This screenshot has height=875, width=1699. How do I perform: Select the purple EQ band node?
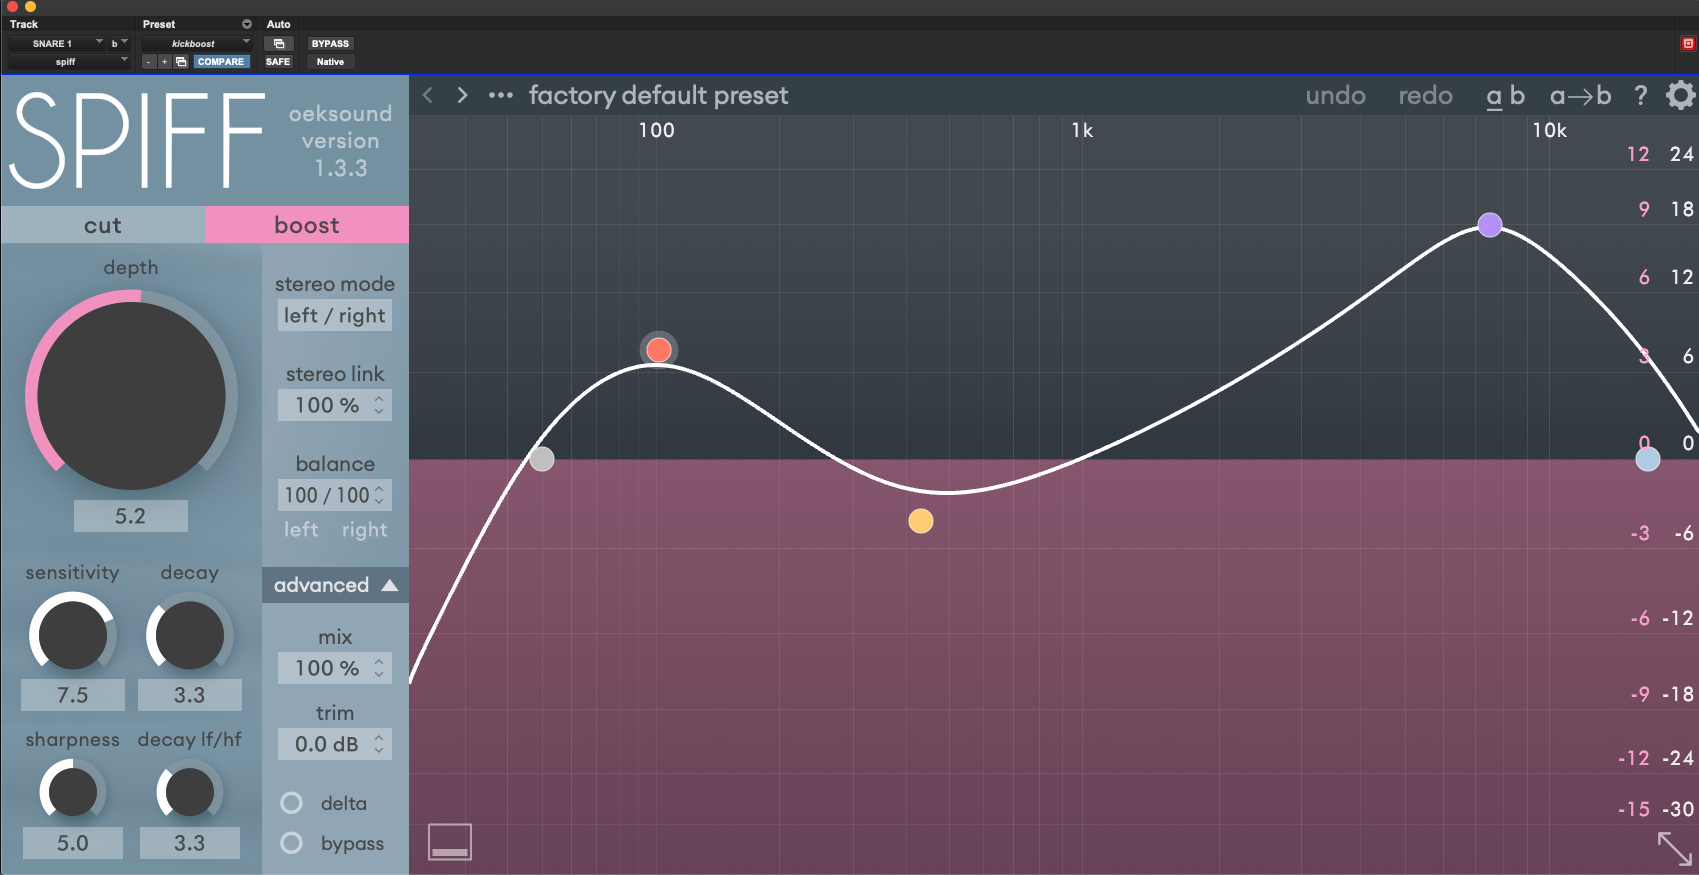click(x=1490, y=225)
